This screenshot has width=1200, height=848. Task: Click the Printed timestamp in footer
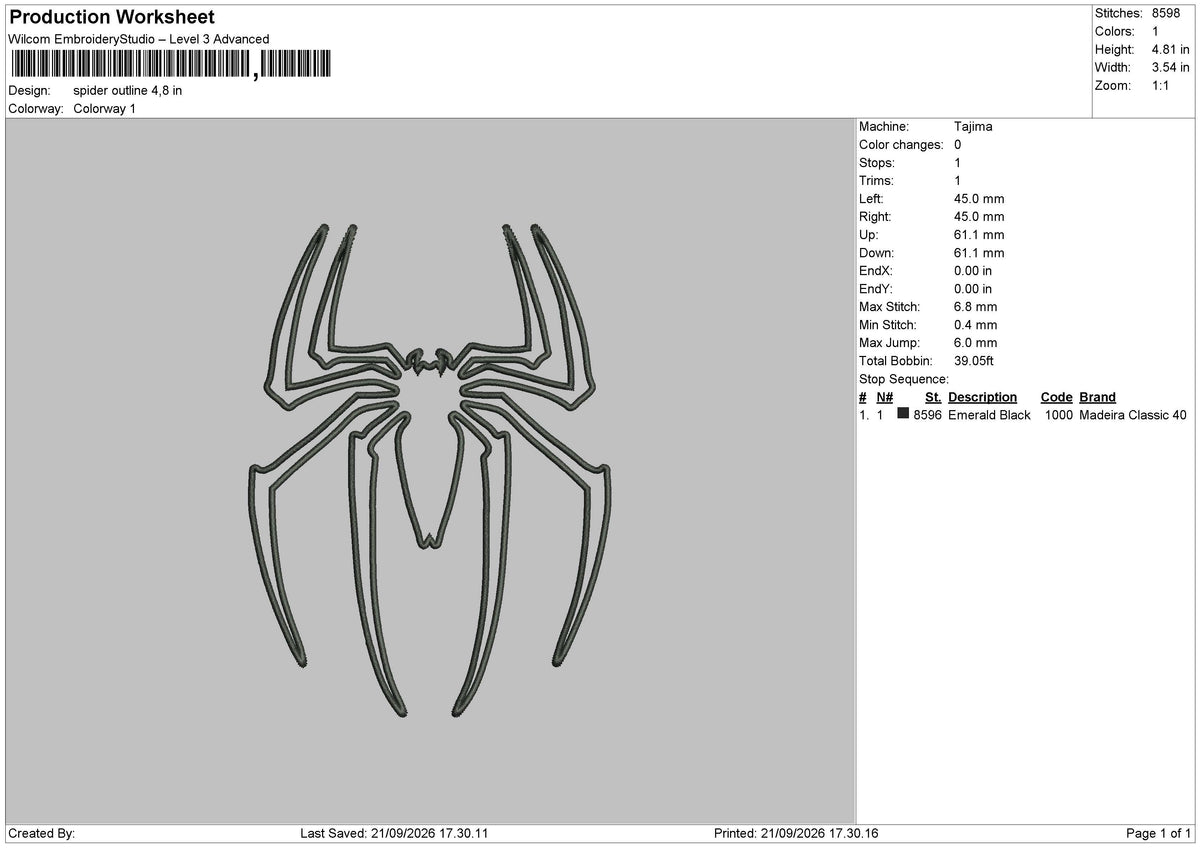click(x=797, y=833)
